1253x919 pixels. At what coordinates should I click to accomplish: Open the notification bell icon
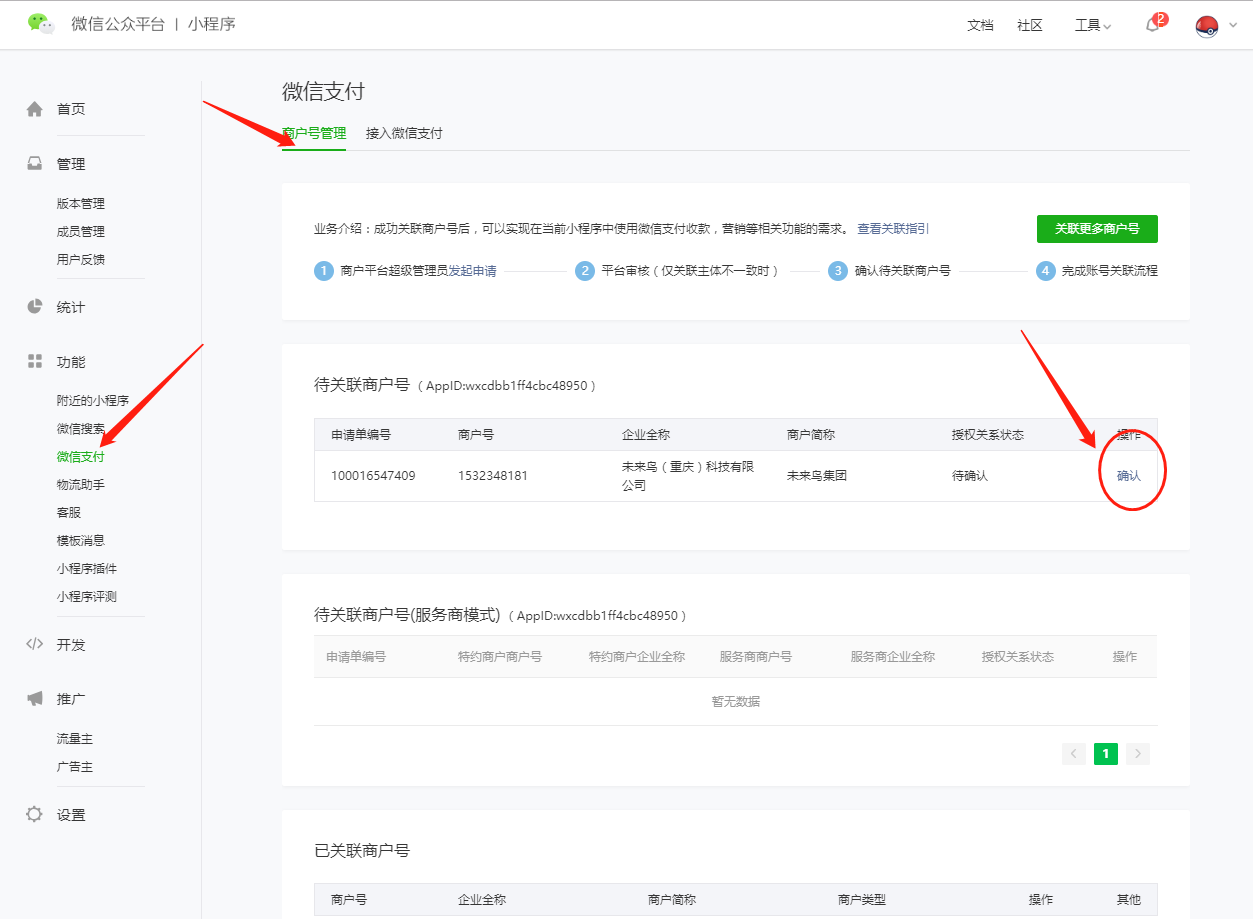coord(1153,25)
